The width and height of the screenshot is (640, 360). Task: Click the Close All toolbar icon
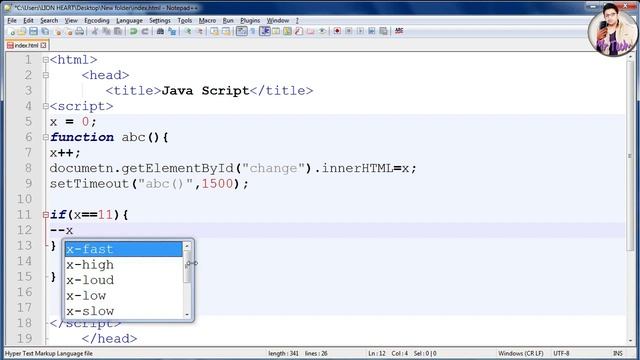pos(70,31)
